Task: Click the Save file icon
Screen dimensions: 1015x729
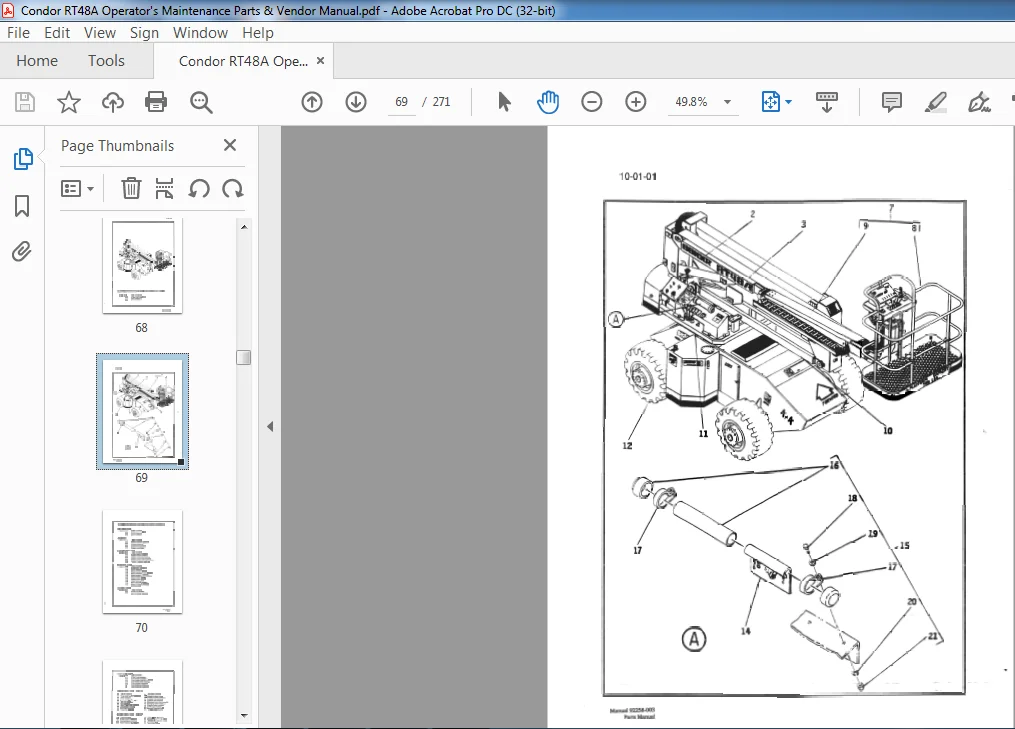Action: tap(25, 102)
